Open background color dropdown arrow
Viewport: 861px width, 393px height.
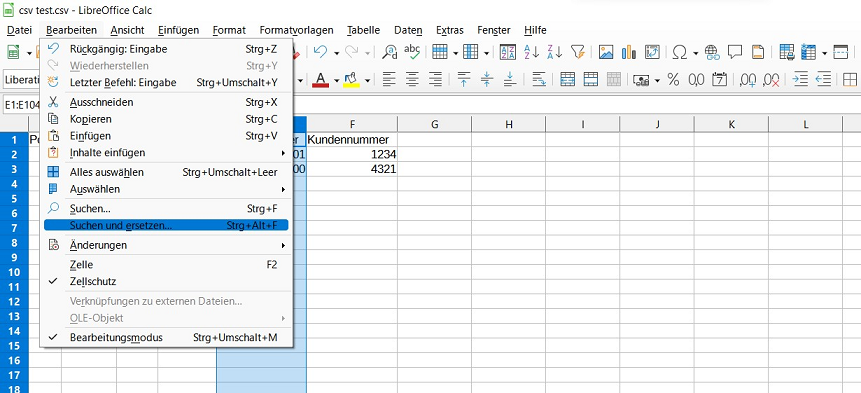(367, 81)
